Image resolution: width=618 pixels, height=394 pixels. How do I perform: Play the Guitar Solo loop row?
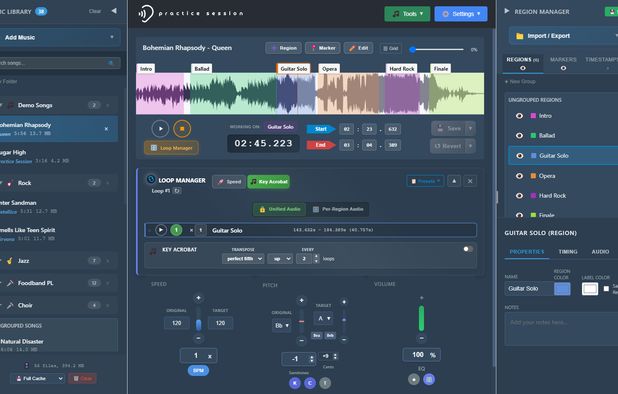160,230
